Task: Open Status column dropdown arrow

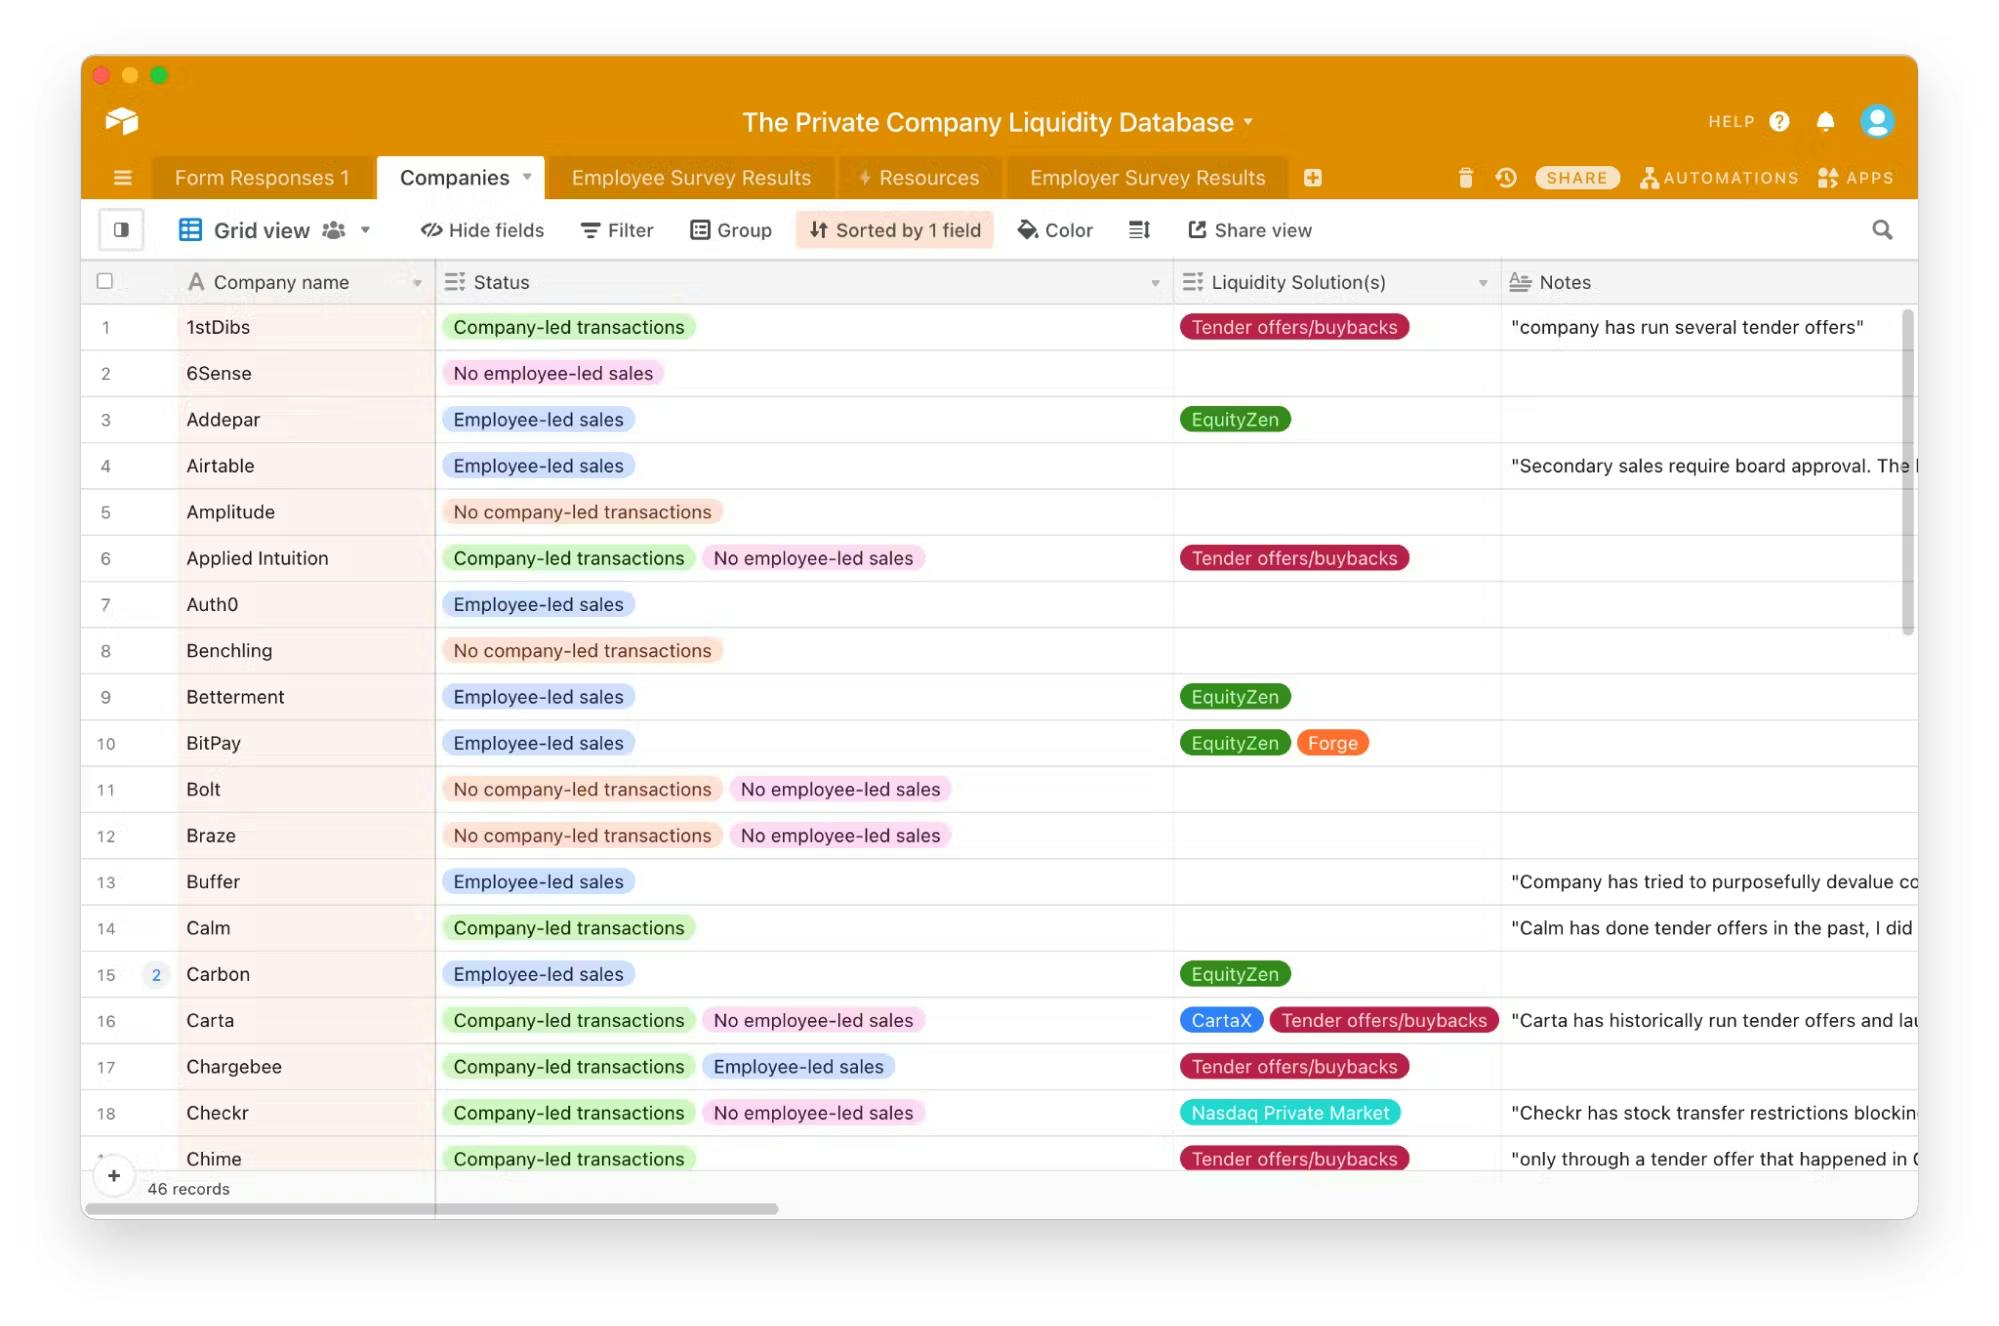Action: pyautogui.click(x=1155, y=283)
